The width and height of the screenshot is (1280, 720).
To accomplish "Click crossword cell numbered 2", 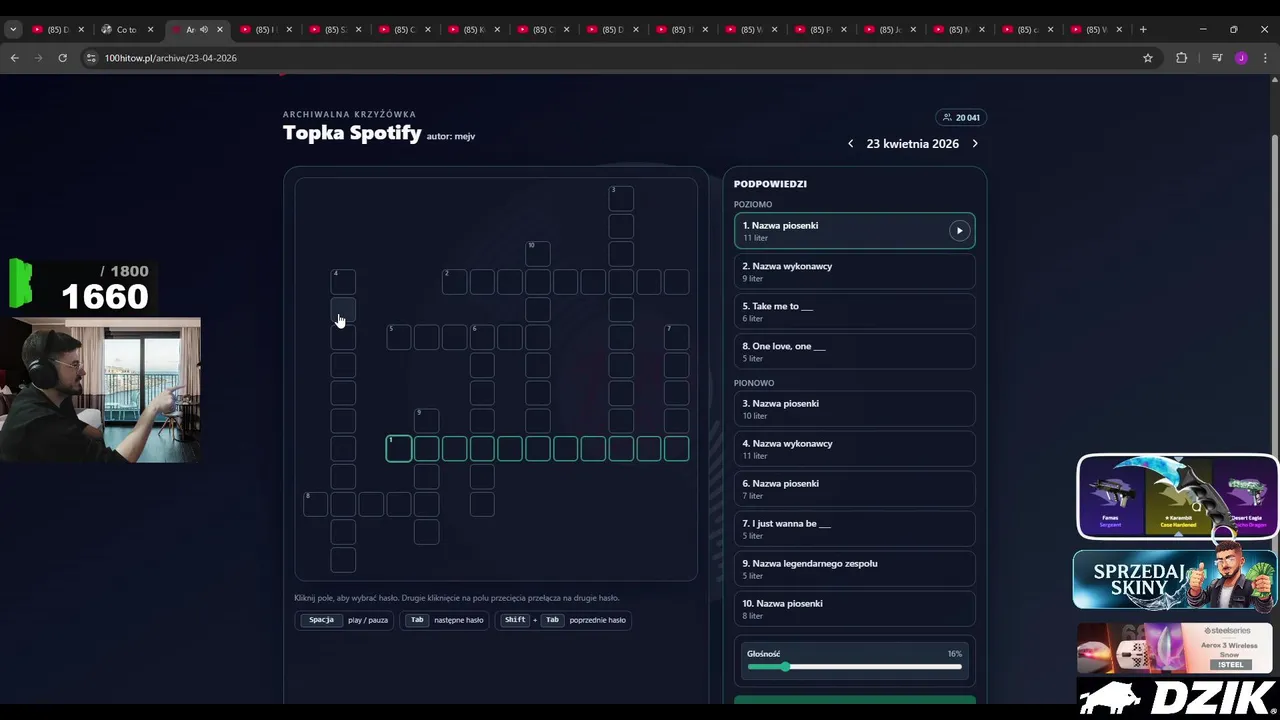I will 454,281.
